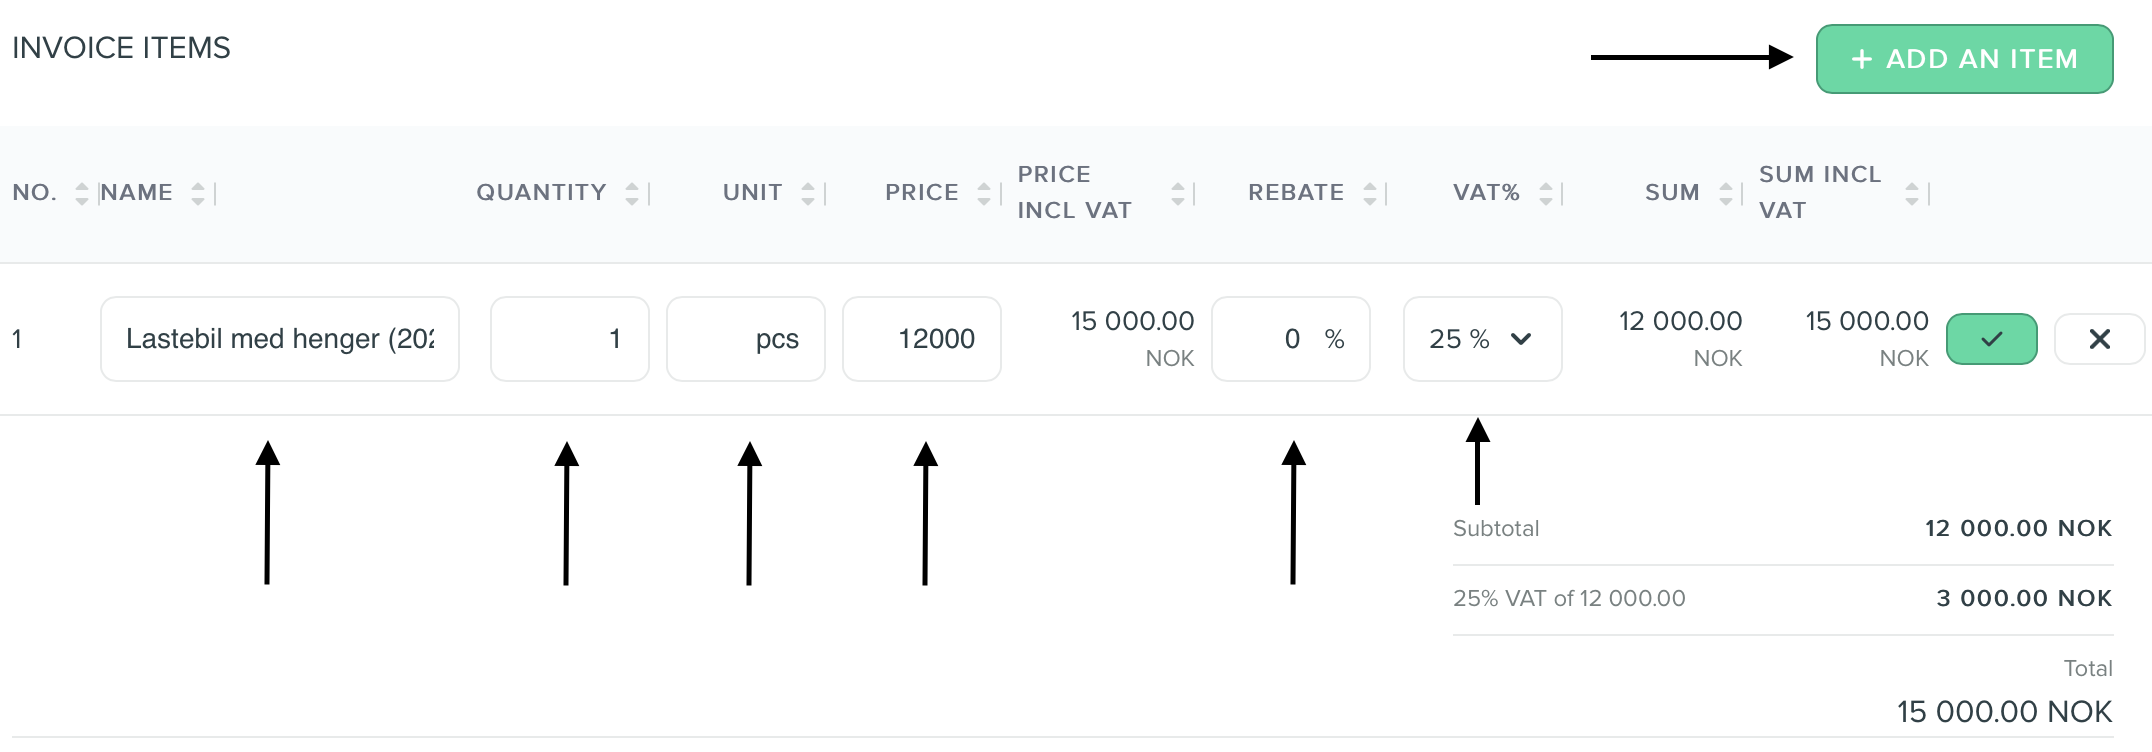2152x752 pixels.
Task: Click the REBATE column header label
Action: 1295,193
